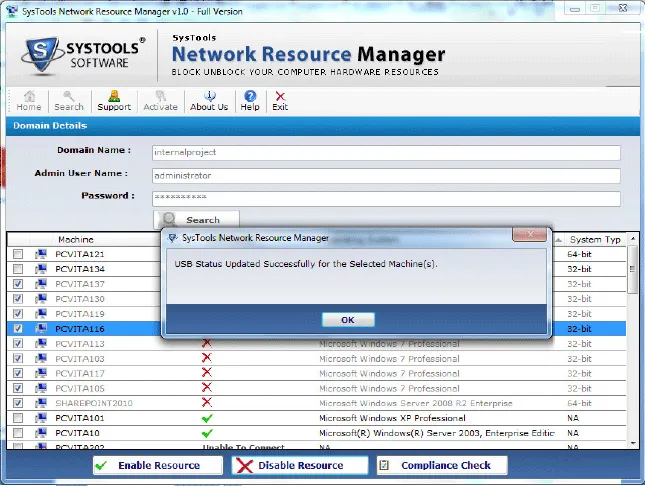
Task: Click green check status for PCVITA10
Action: pyautogui.click(x=207, y=433)
